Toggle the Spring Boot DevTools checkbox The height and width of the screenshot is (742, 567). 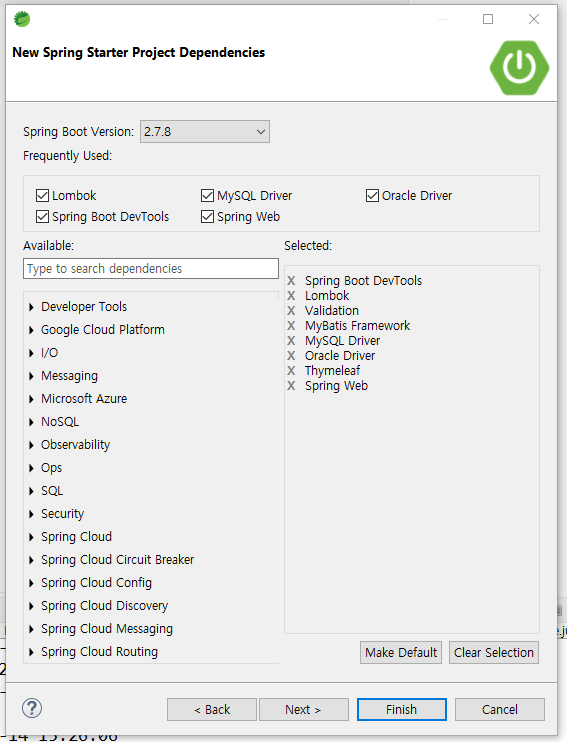point(43,217)
